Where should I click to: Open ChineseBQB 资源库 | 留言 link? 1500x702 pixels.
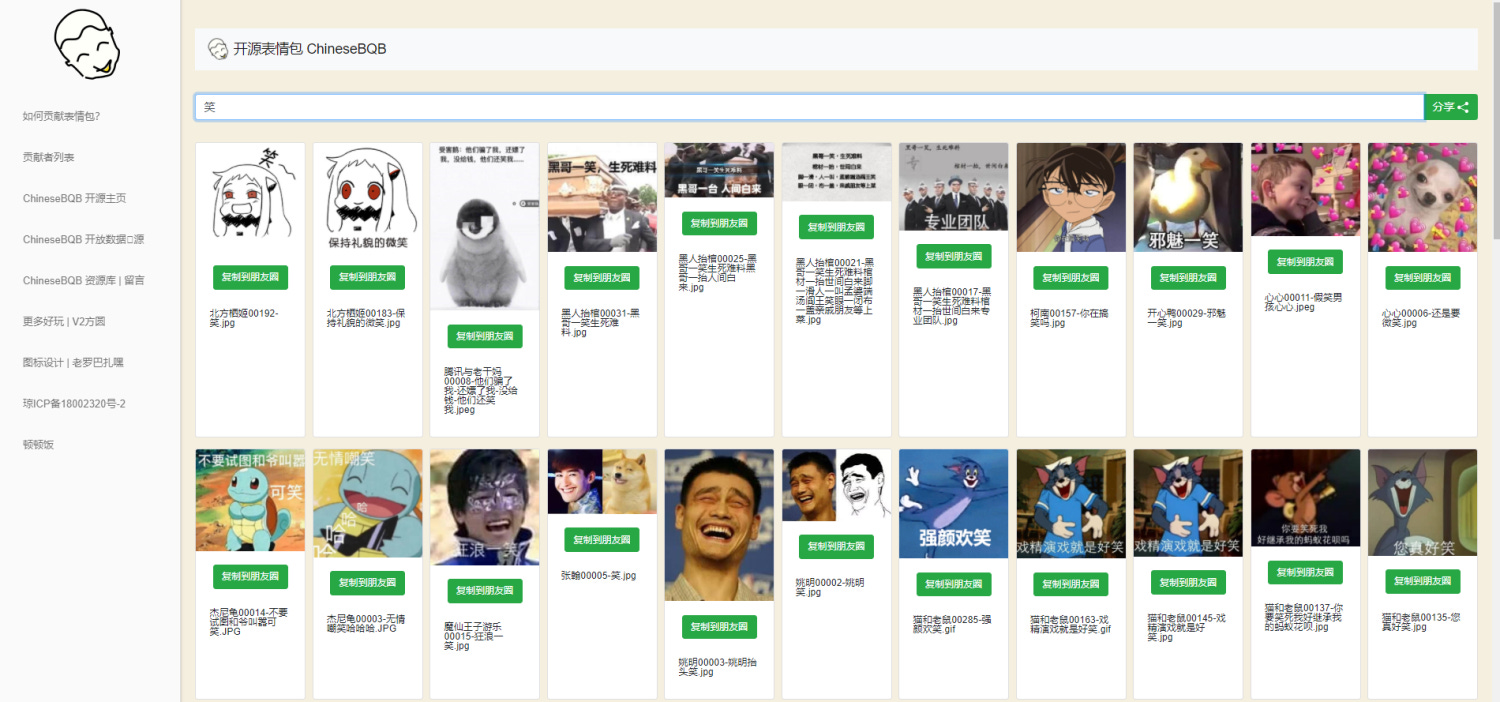[x=83, y=280]
